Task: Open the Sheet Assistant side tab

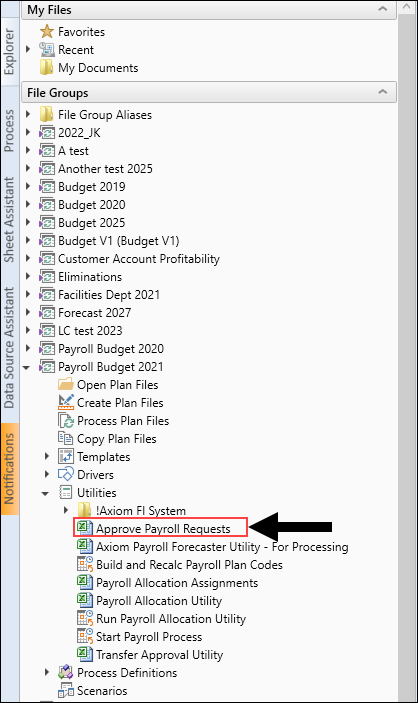Action: coord(9,220)
